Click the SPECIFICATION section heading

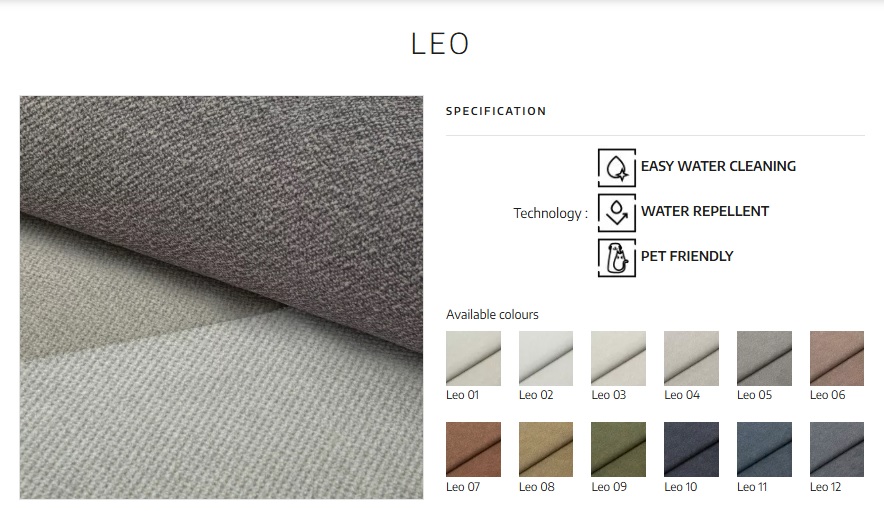coord(496,111)
